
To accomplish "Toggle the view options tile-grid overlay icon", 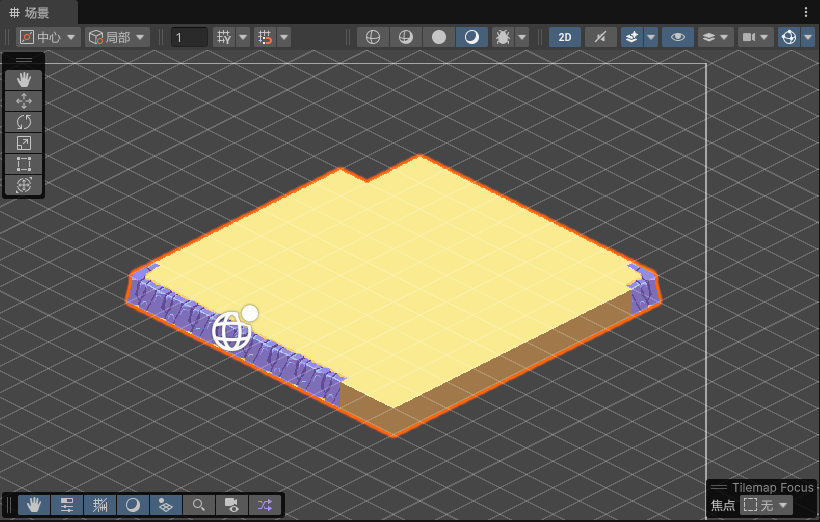I will point(166,505).
